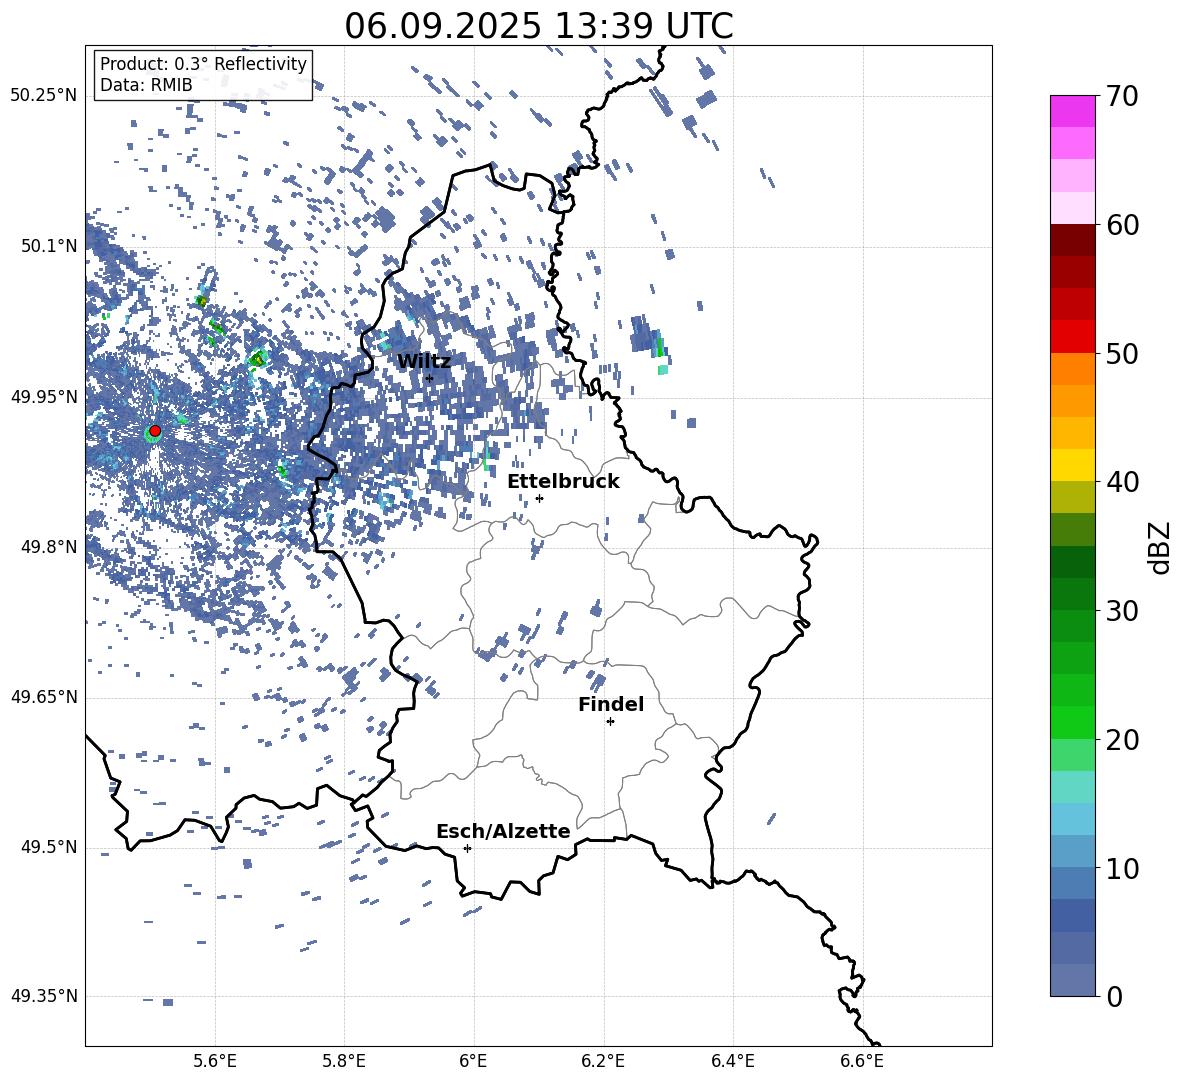1184x1081 pixels.
Task: Click the 6°E longitude label
Action: pos(473,1061)
